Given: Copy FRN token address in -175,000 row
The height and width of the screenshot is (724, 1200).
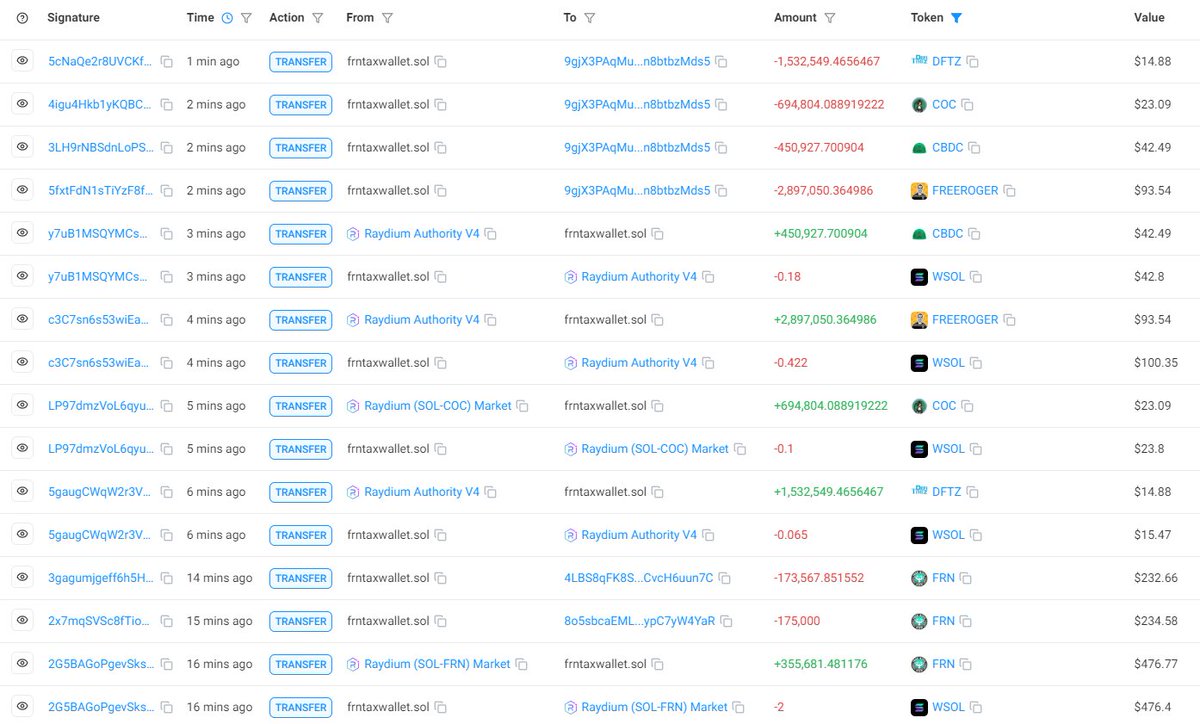Looking at the screenshot, I should [966, 621].
